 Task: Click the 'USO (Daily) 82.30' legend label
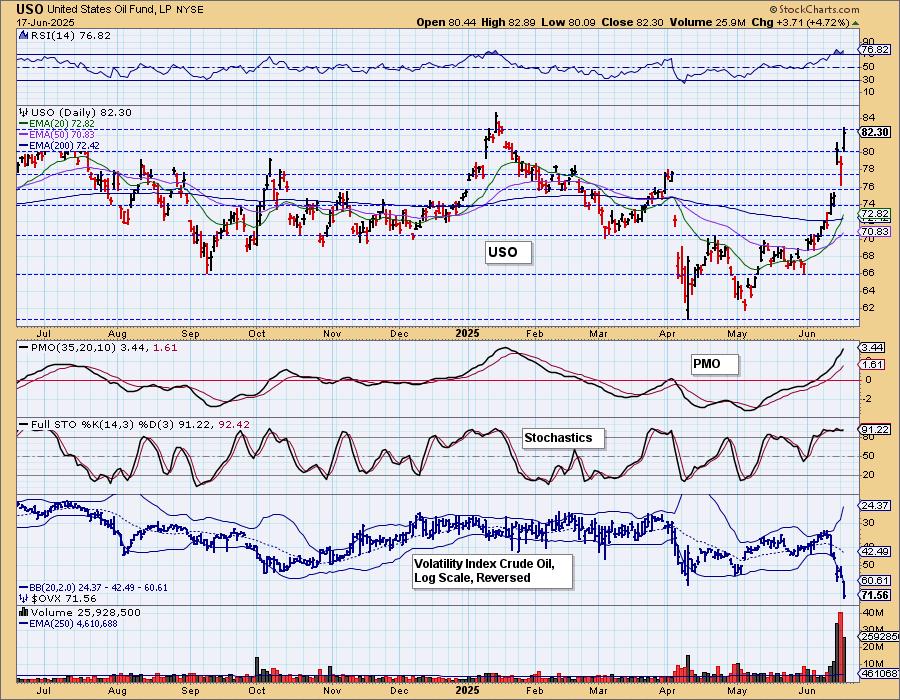tap(81, 112)
